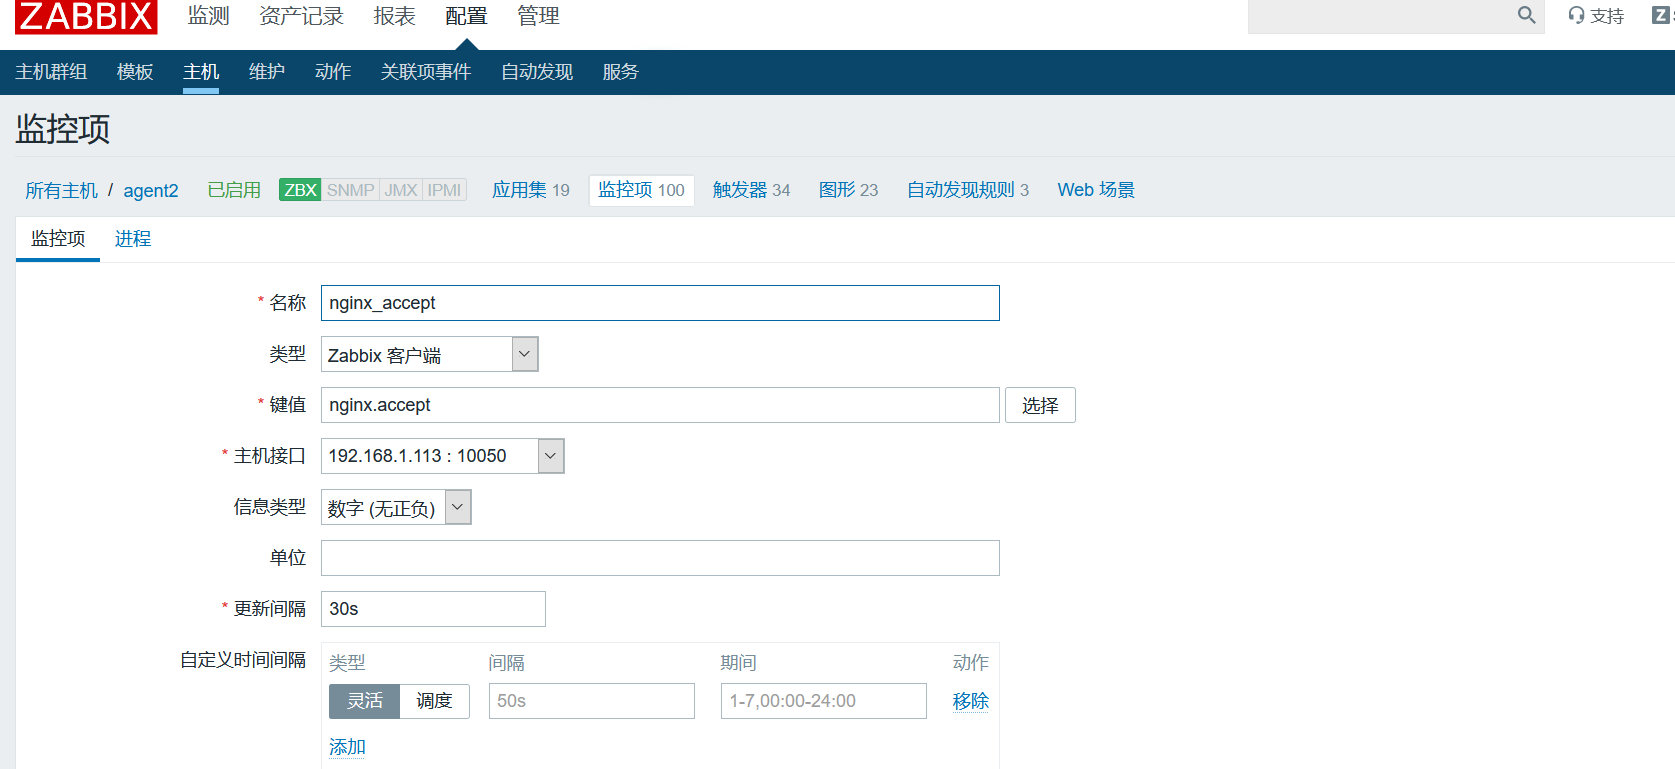Expand the 主机接口 192.168.1.113 dropdown
This screenshot has width=1675, height=769.
pyautogui.click(x=443, y=456)
